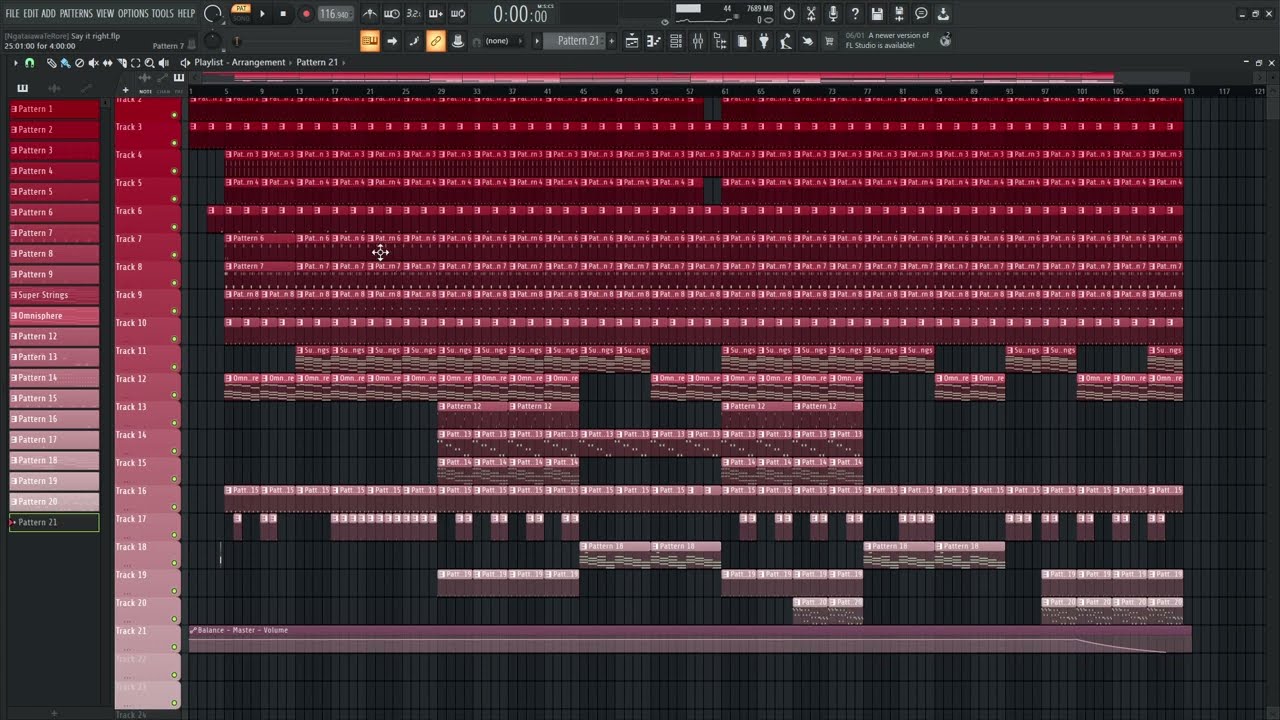
Task: Click Pattern 21 in playlist breadcrumb
Action: [317, 62]
